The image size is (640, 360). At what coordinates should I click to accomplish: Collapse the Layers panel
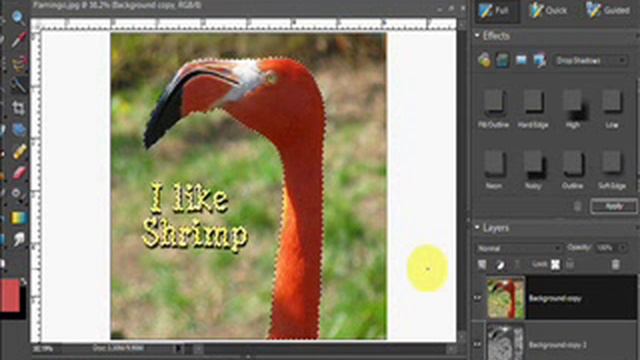pos(477,227)
